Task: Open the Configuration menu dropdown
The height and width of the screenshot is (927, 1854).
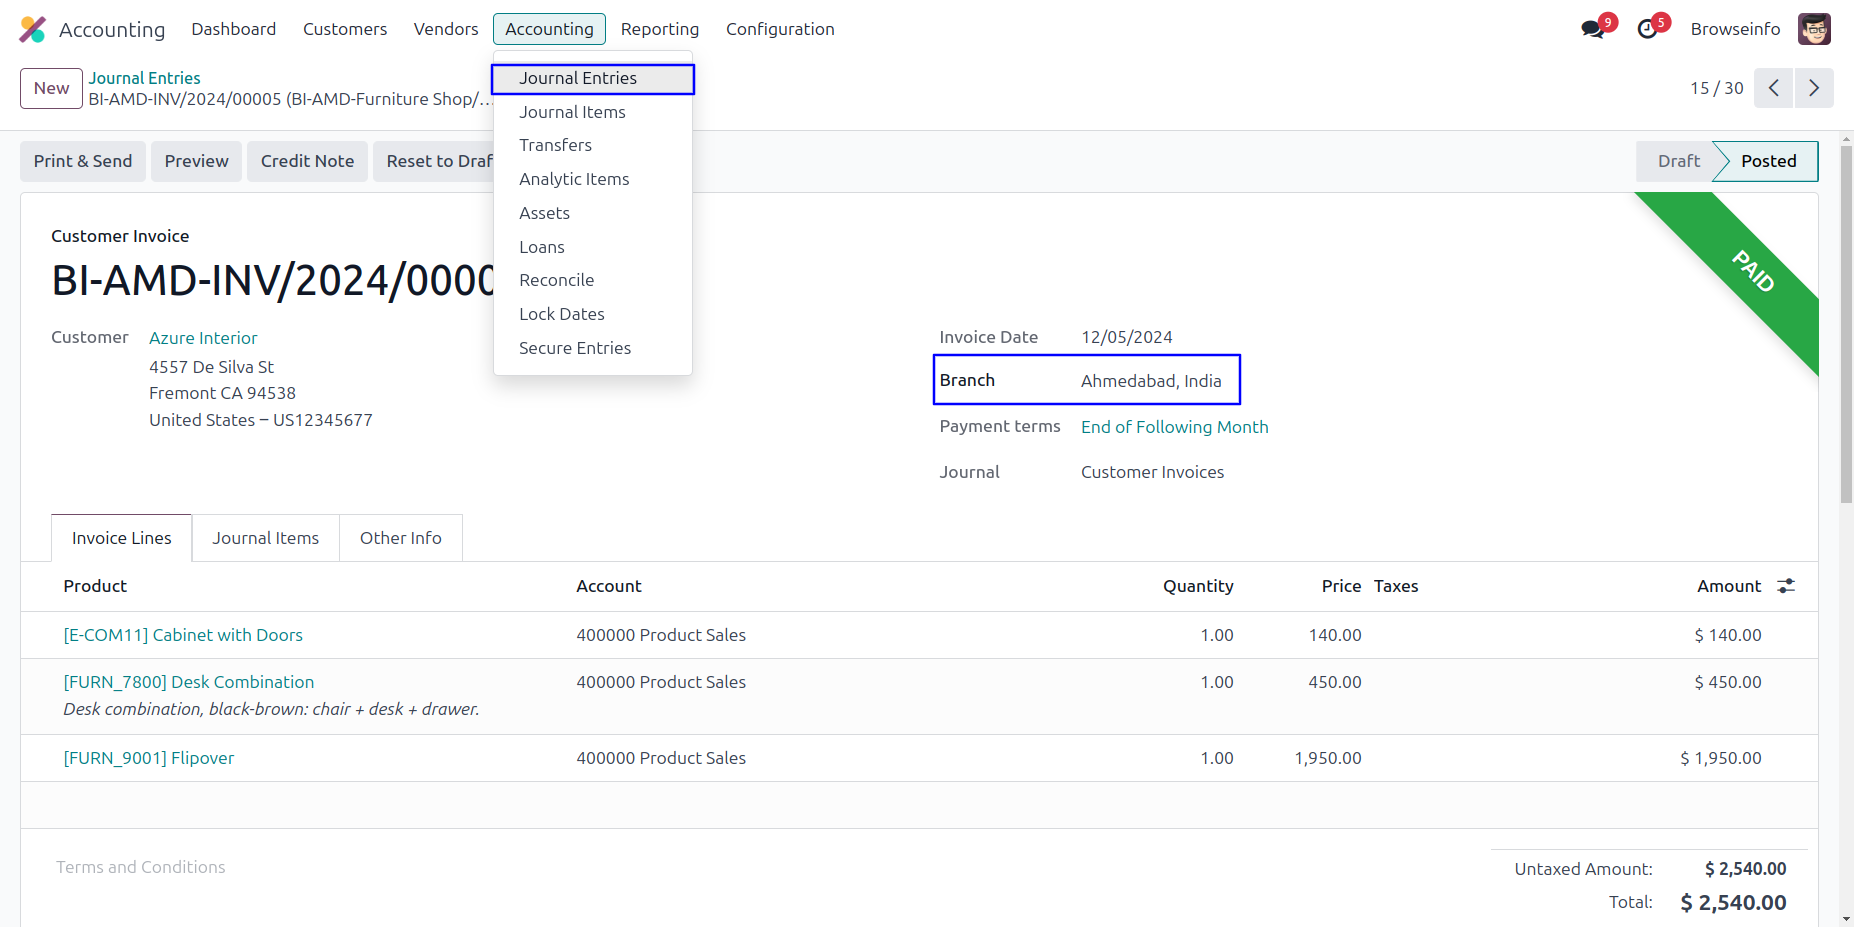Action: point(779,29)
